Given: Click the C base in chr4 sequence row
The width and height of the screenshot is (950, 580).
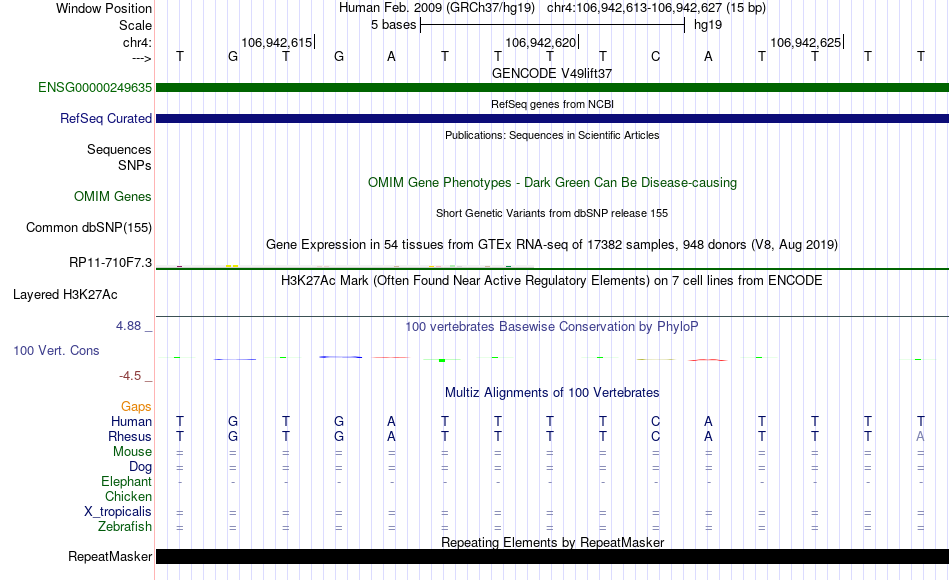Looking at the screenshot, I should click(656, 56).
